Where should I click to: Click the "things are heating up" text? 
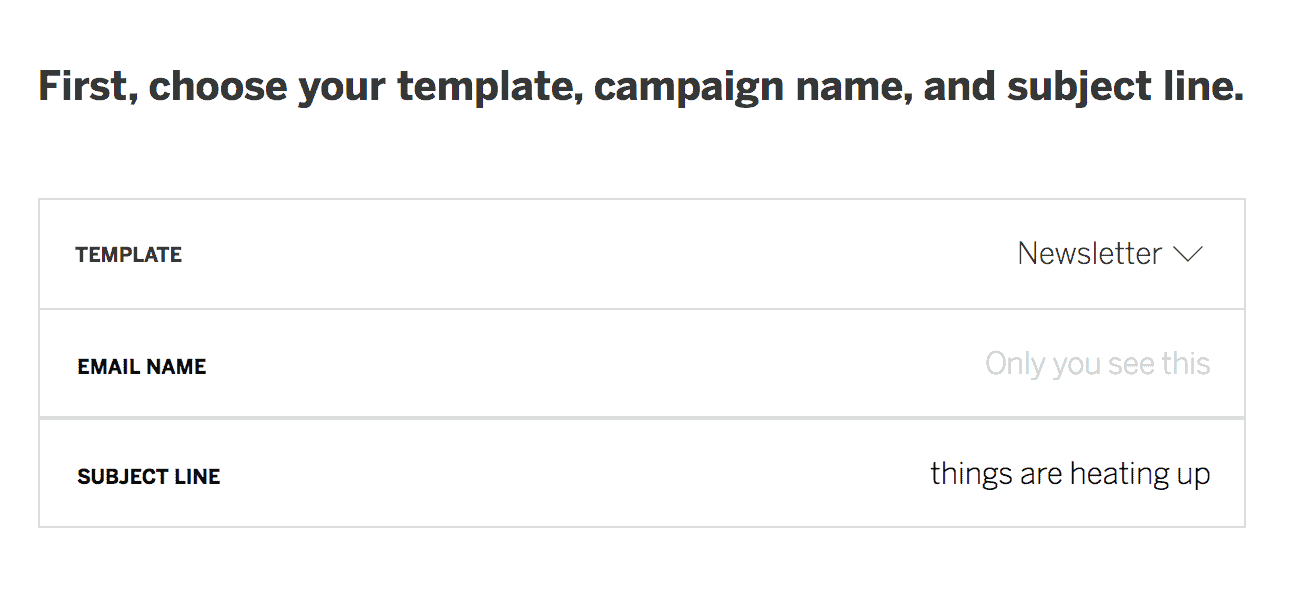[x=1069, y=474]
